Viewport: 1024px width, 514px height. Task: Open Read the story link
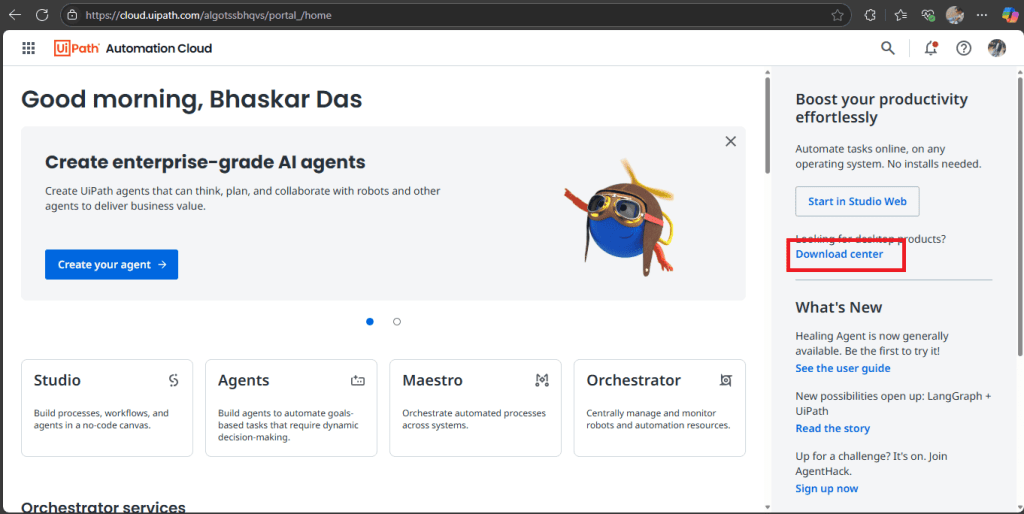pyautogui.click(x=833, y=428)
